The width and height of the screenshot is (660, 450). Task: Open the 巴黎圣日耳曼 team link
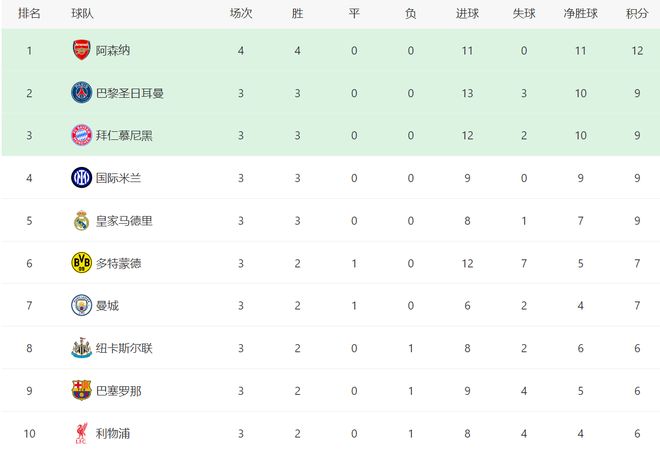click(x=130, y=93)
